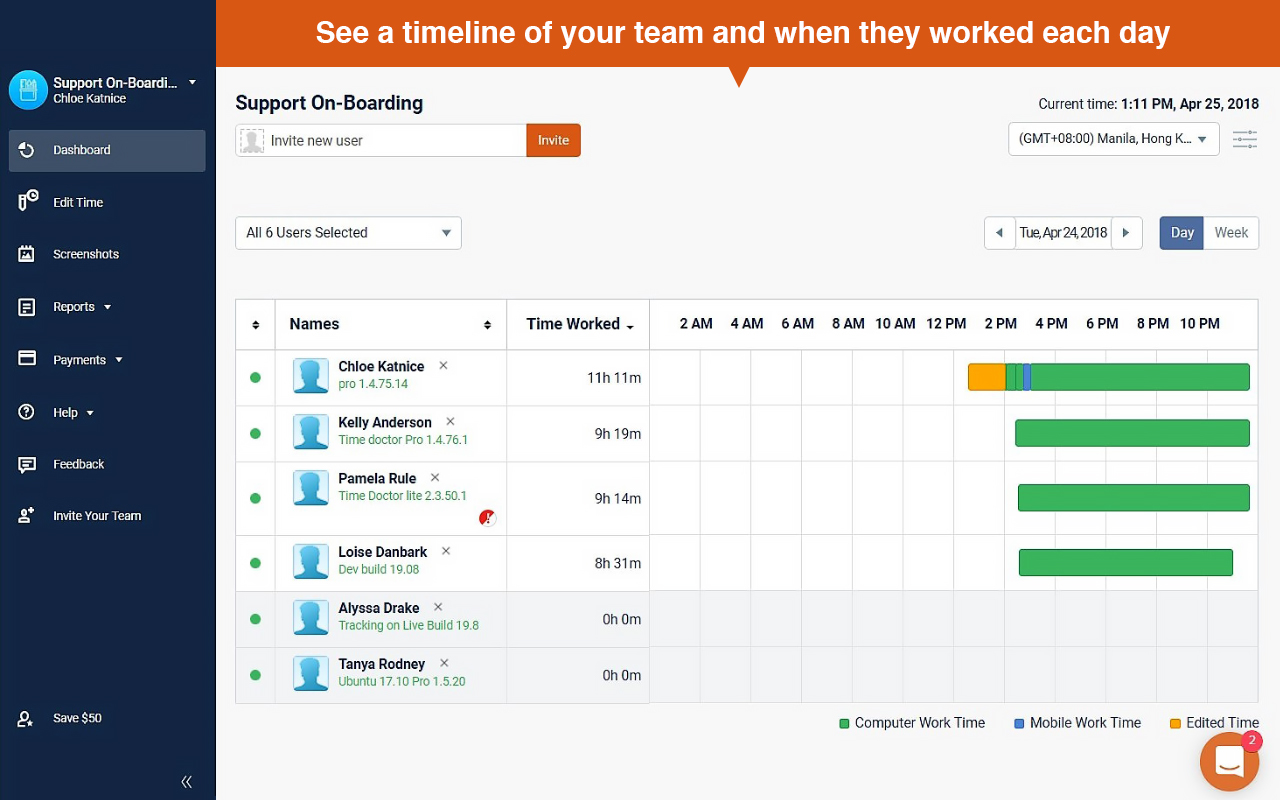1280x800 pixels.
Task: Click the Invite button
Action: coord(553,140)
